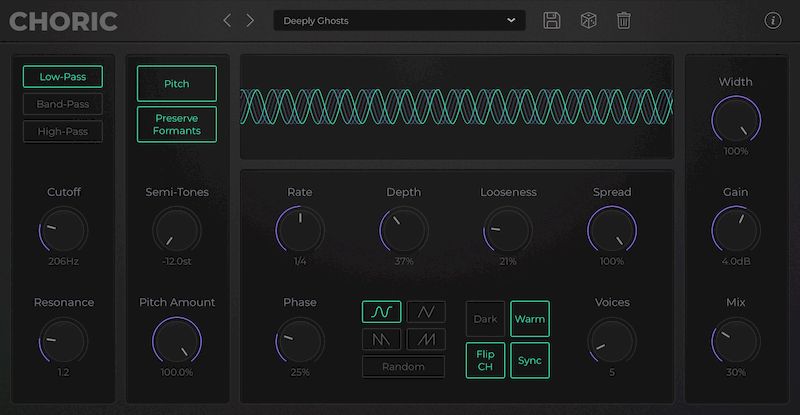Switch the filter type to High-Pass
Image resolution: width=800 pixels, height=415 pixels.
(x=63, y=131)
